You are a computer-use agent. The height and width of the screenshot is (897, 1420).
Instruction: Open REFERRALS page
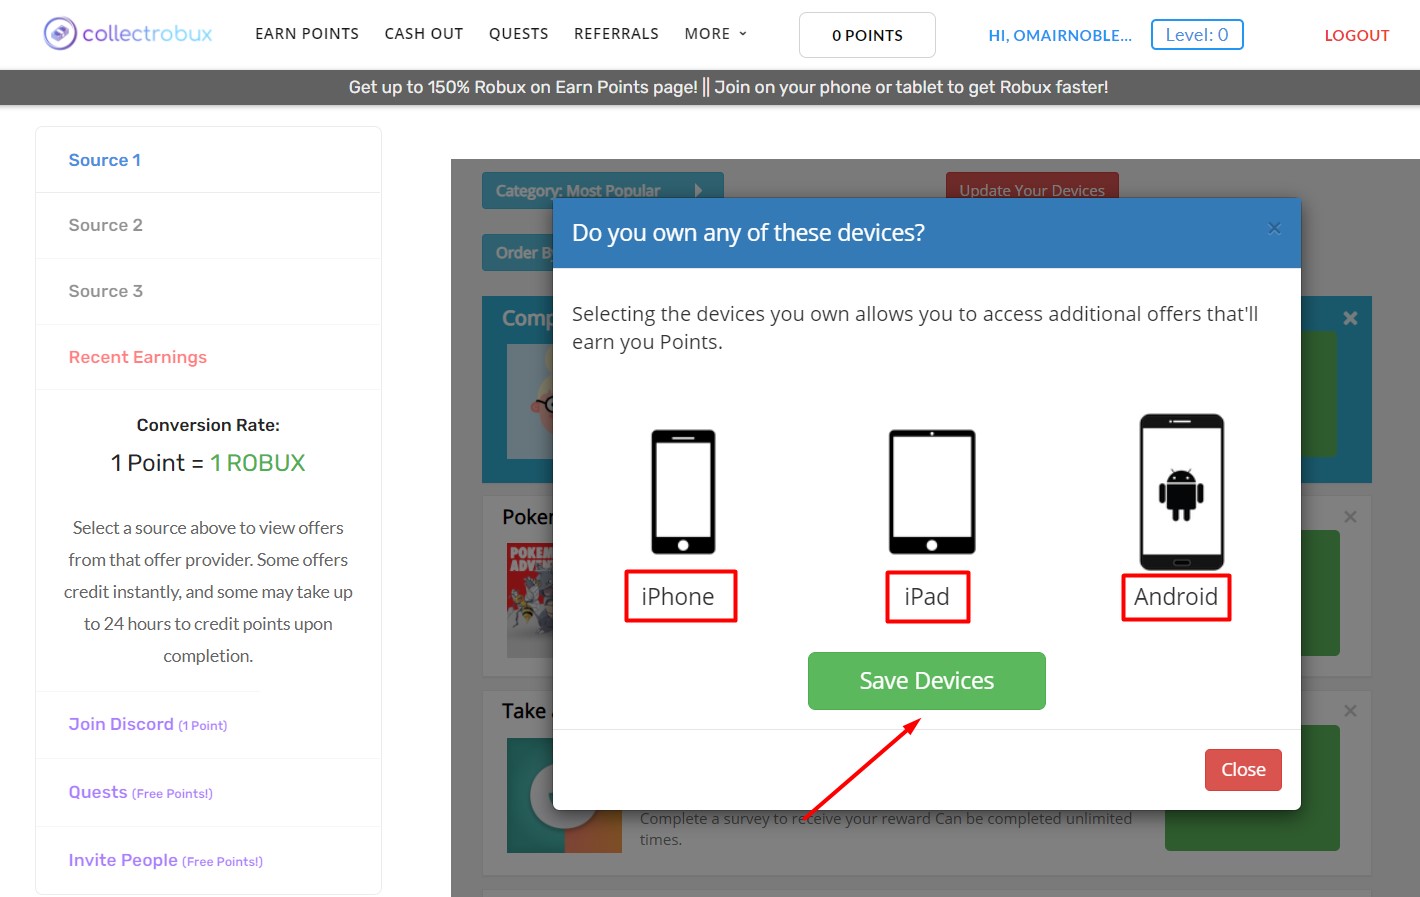click(x=616, y=34)
